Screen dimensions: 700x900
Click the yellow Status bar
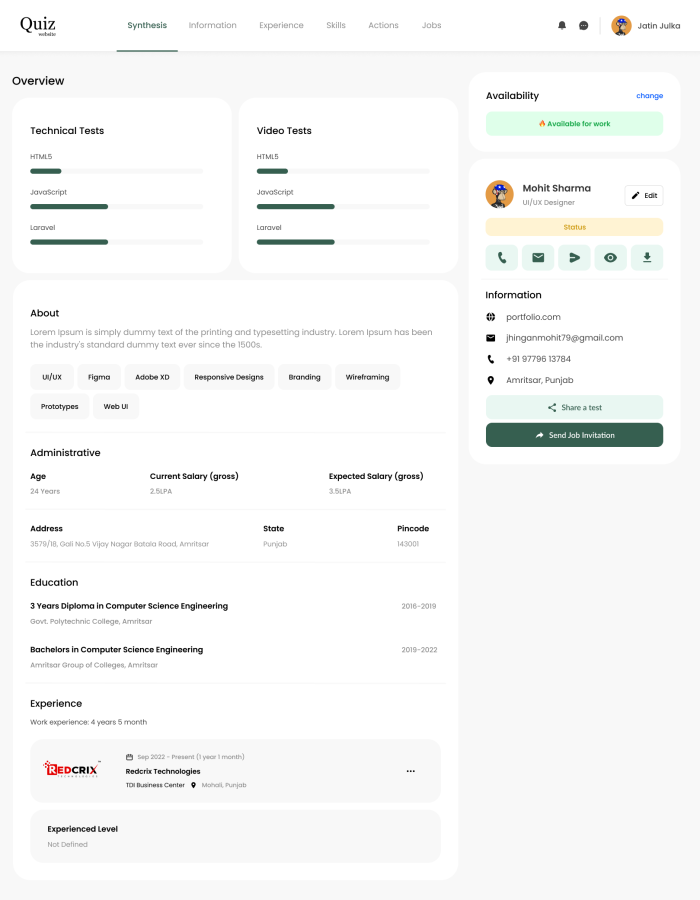574,227
